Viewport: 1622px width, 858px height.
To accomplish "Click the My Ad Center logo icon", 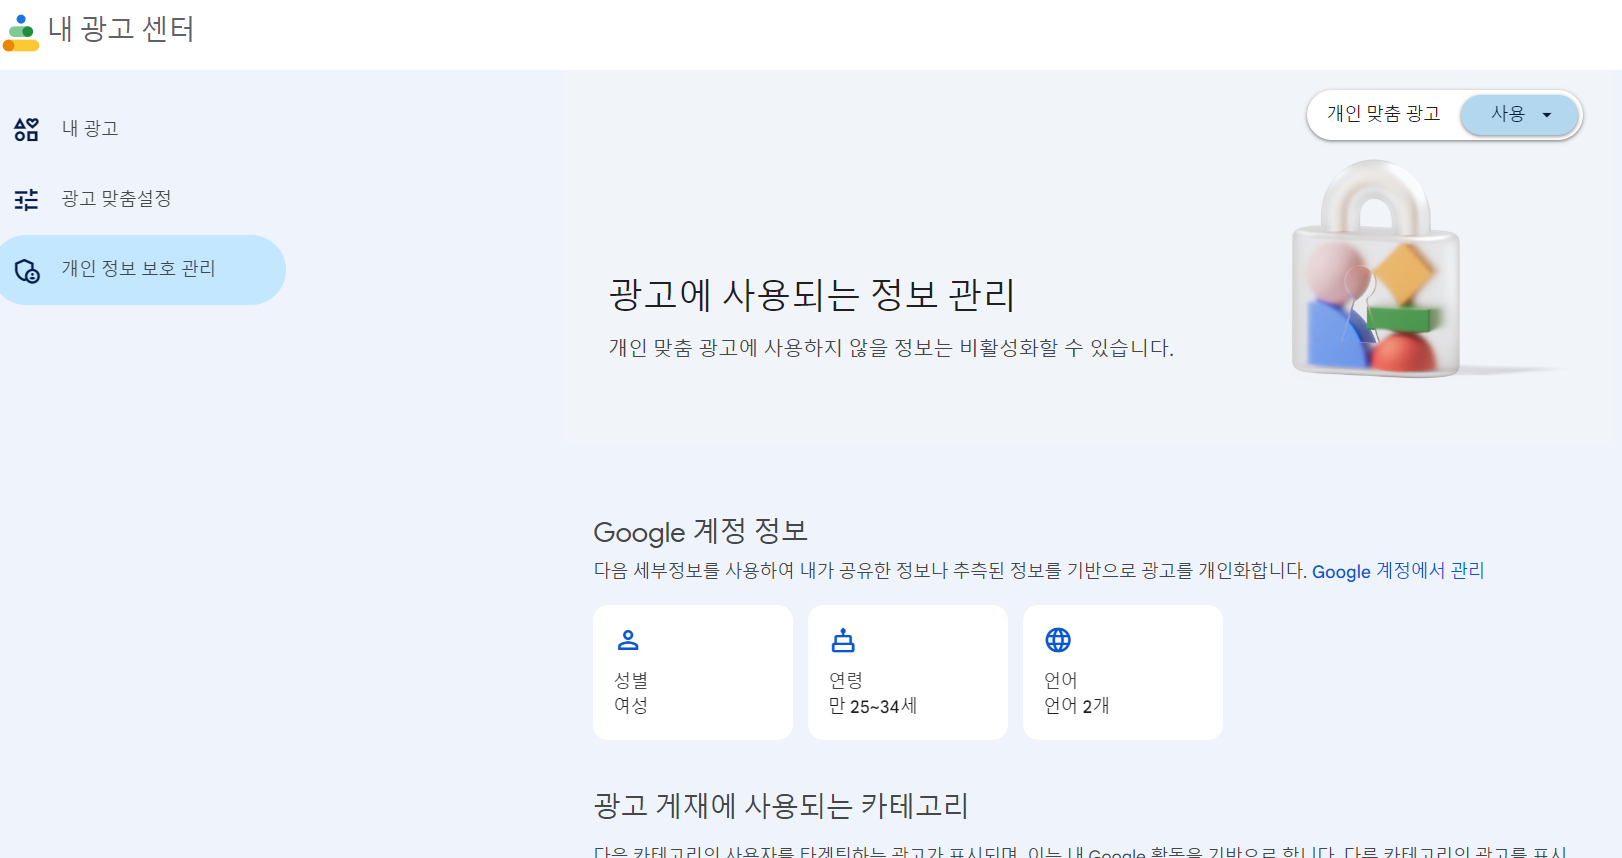I will click(x=21, y=33).
